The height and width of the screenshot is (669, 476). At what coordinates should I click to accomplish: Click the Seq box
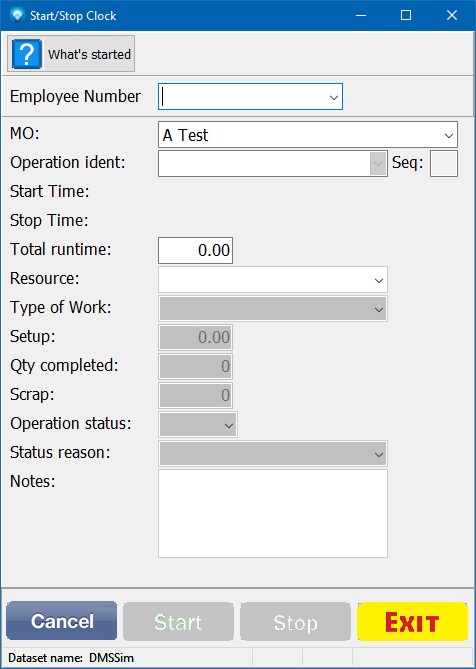click(444, 163)
